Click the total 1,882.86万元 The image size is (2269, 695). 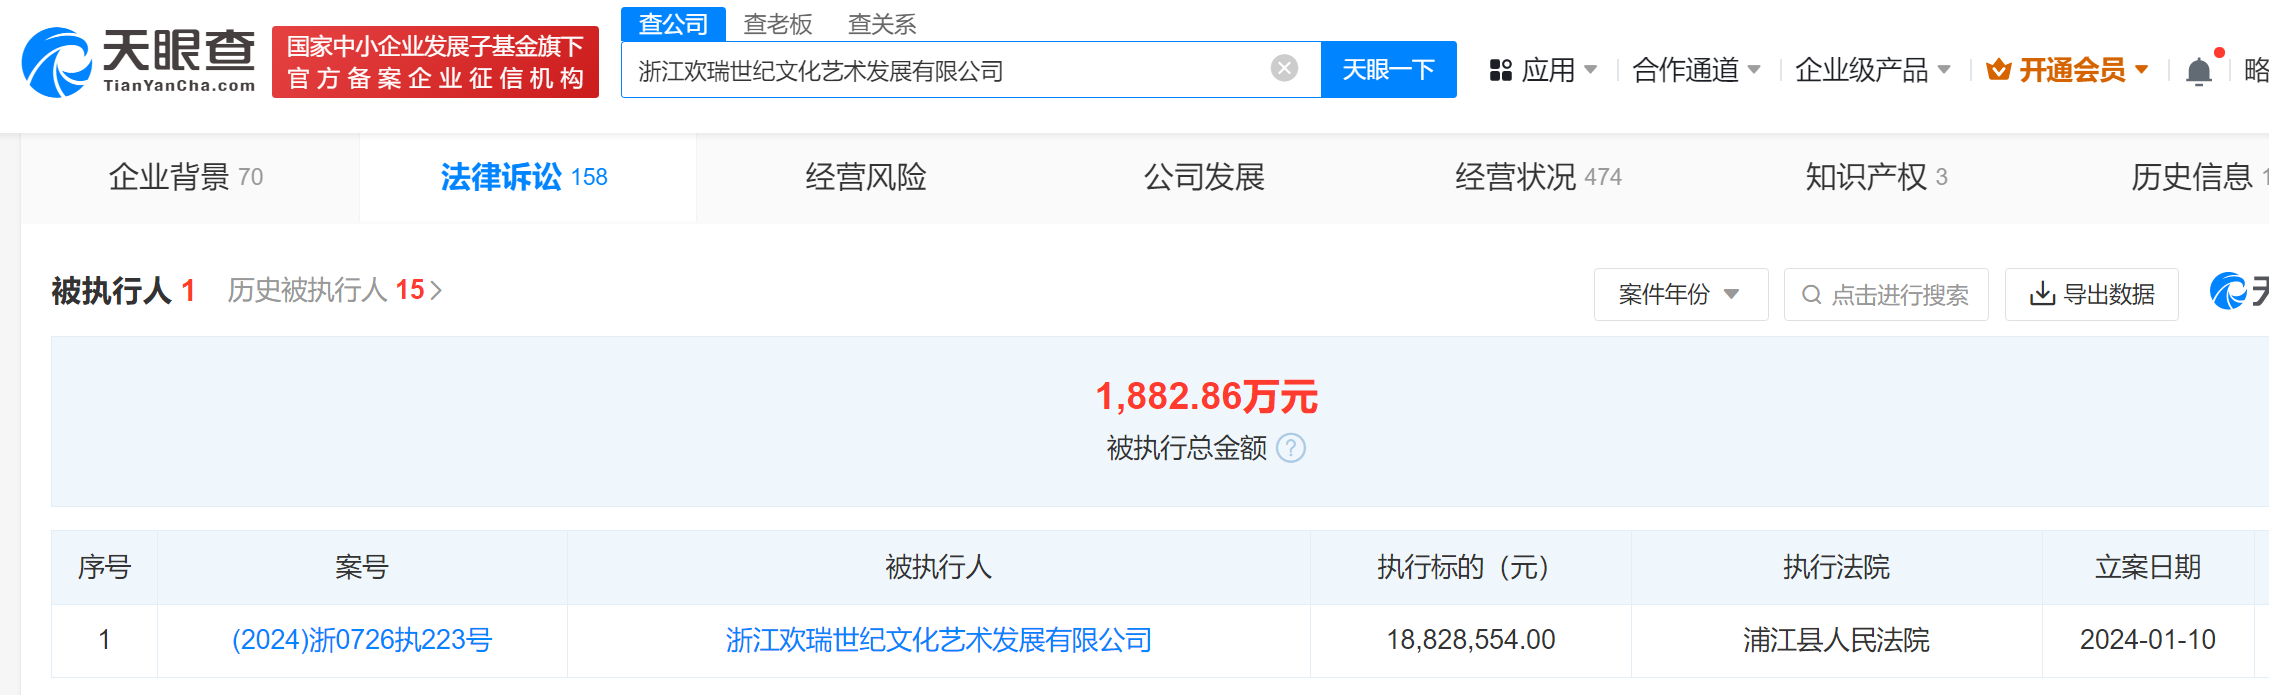pos(1206,397)
